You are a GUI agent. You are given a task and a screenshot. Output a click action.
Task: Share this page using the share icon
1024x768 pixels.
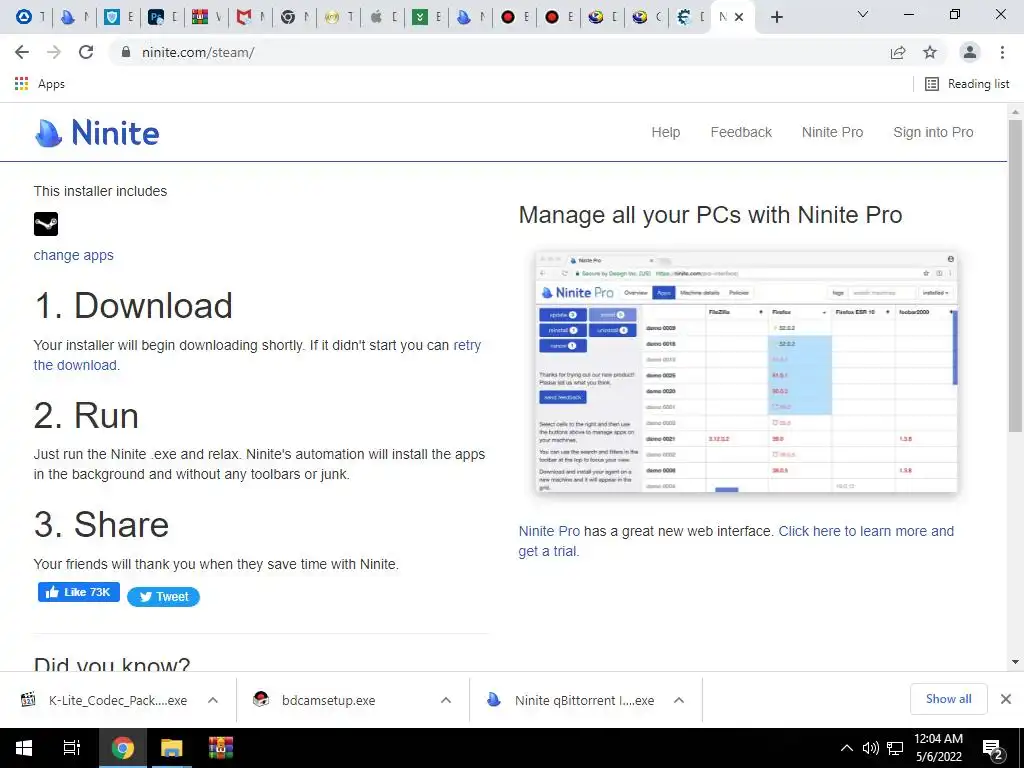[x=898, y=52]
